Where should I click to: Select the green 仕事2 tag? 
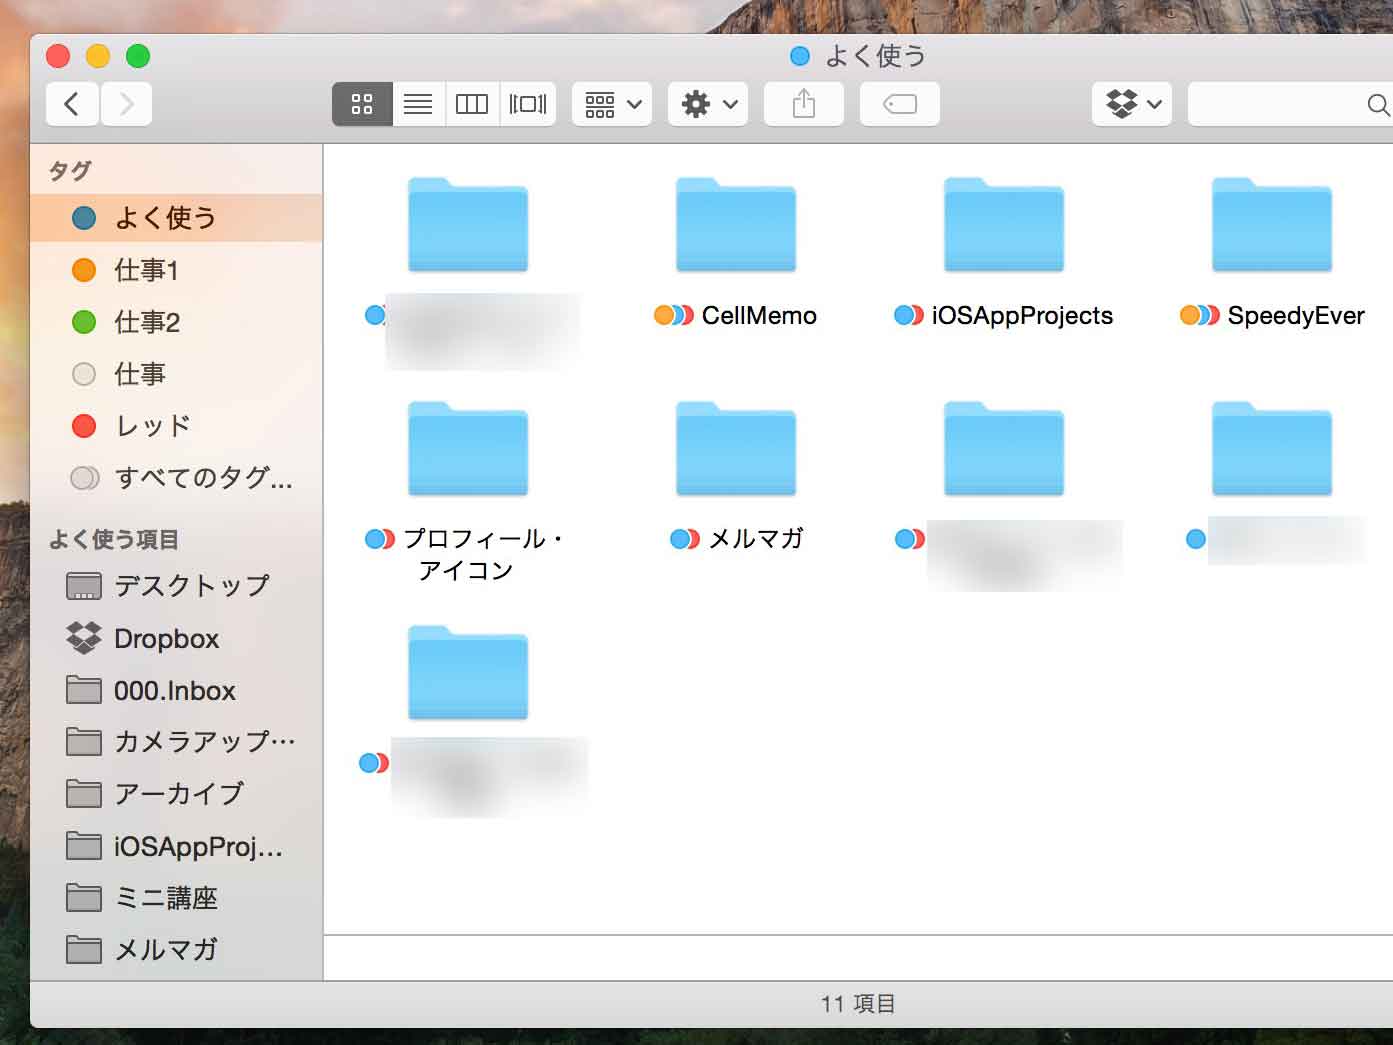pyautogui.click(x=177, y=322)
